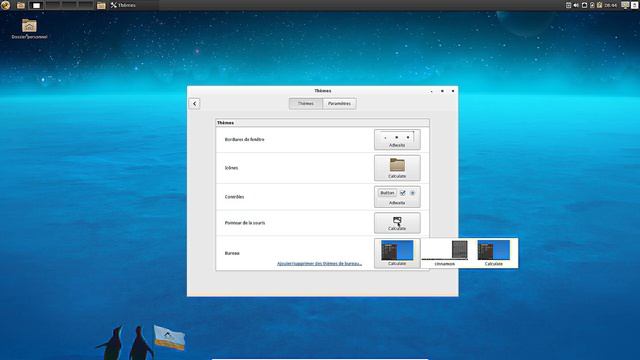Open the Bordures de fenêtre theme chooser
This screenshot has height=360, width=640.
click(397, 140)
